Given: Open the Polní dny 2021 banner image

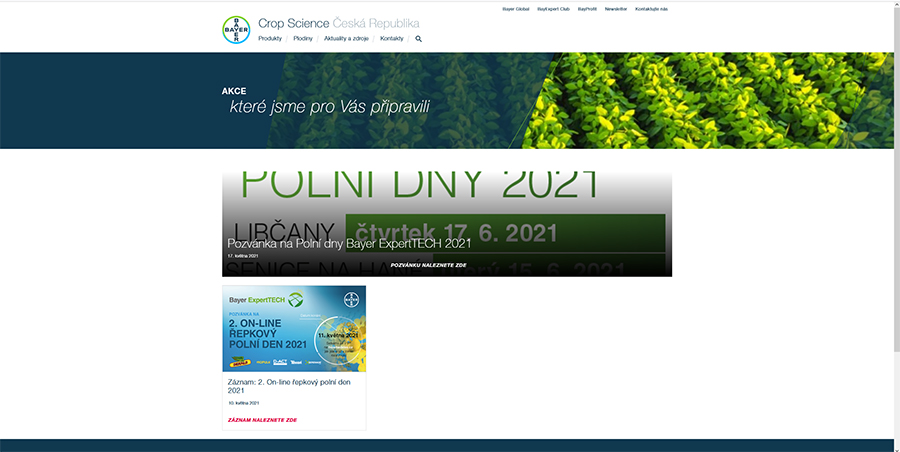Looking at the screenshot, I should [446, 200].
